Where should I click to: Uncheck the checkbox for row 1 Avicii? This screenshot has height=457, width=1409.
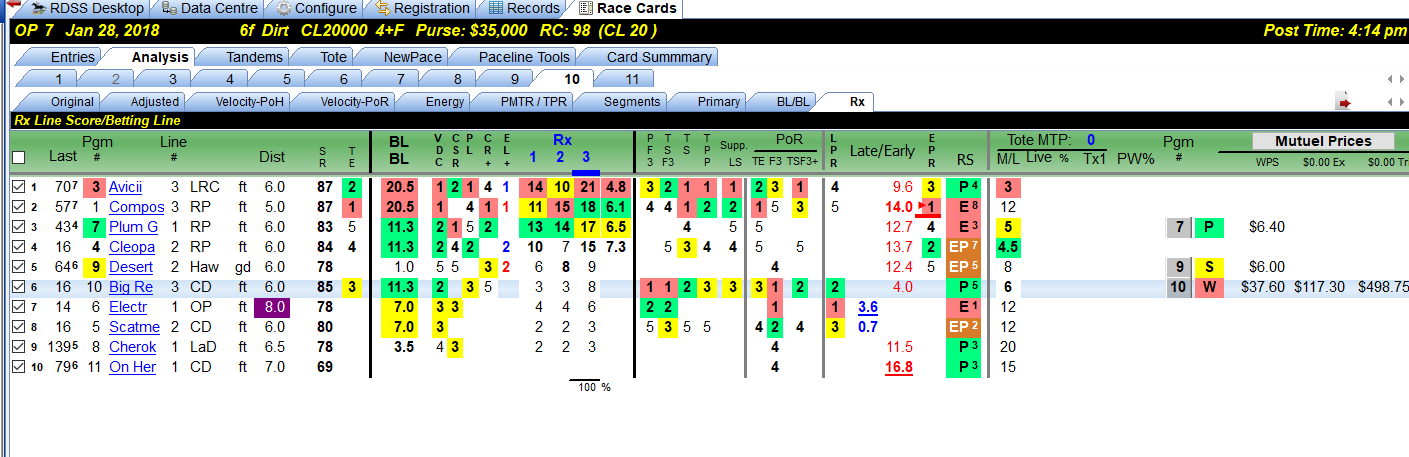click(x=18, y=187)
